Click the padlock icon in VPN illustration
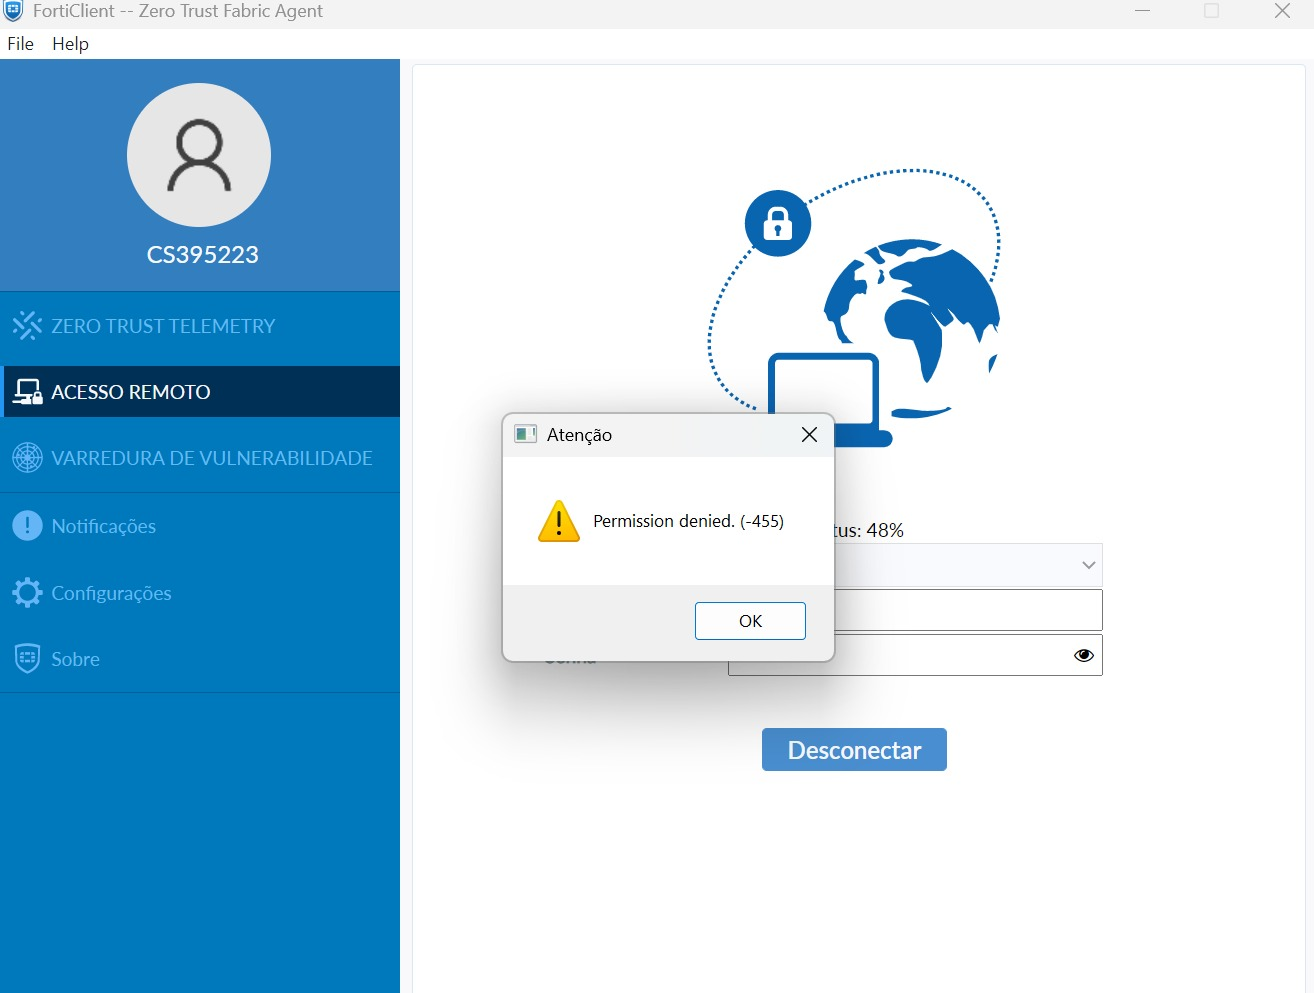 point(777,223)
